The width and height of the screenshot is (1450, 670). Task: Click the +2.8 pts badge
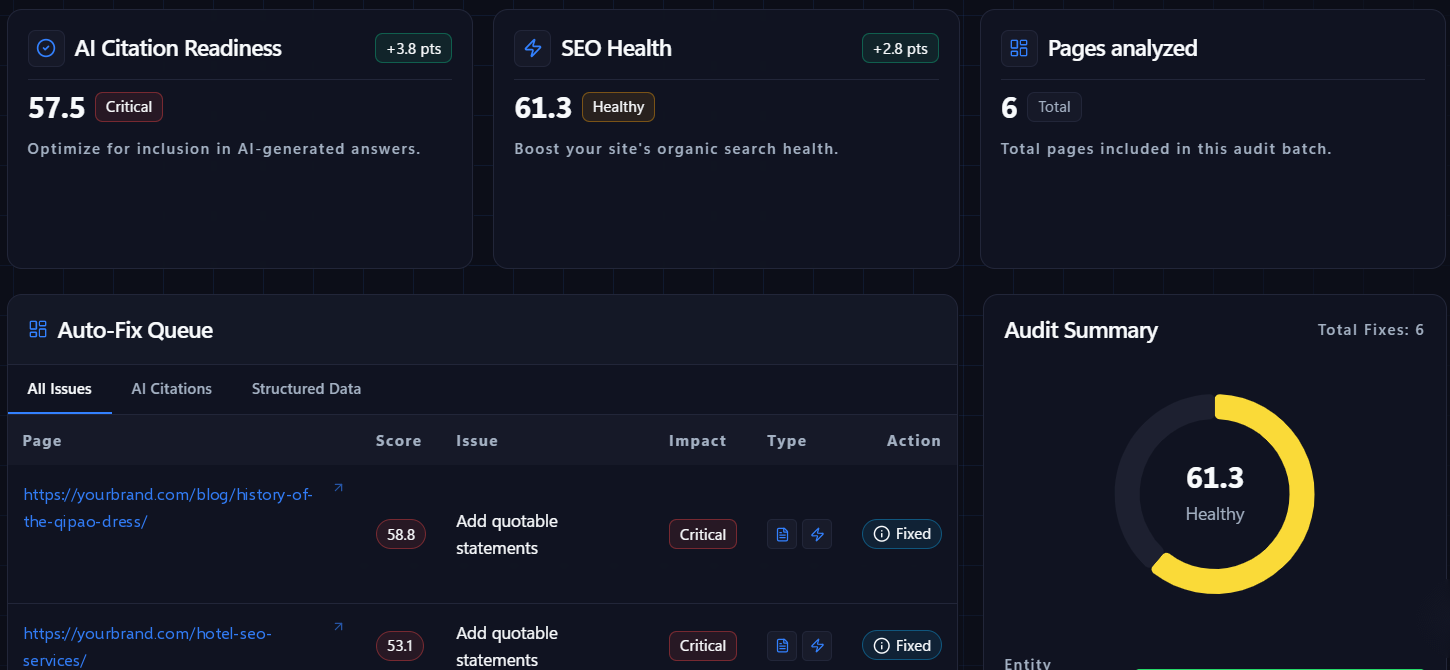point(900,49)
